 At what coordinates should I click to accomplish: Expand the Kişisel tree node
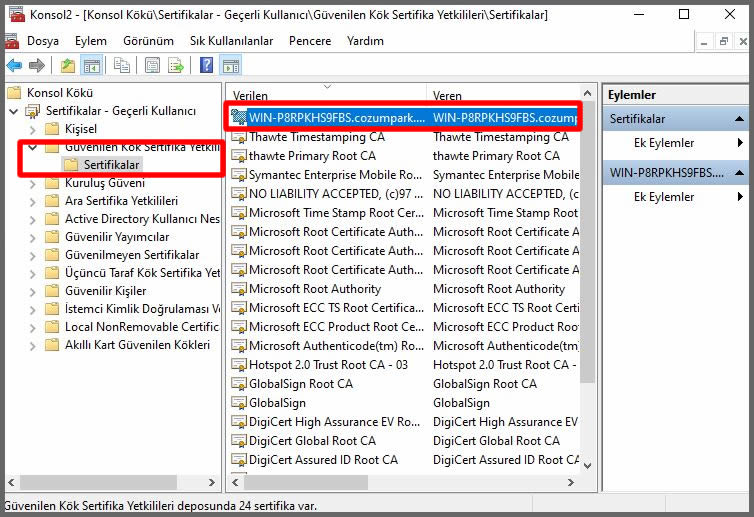[x=32, y=129]
